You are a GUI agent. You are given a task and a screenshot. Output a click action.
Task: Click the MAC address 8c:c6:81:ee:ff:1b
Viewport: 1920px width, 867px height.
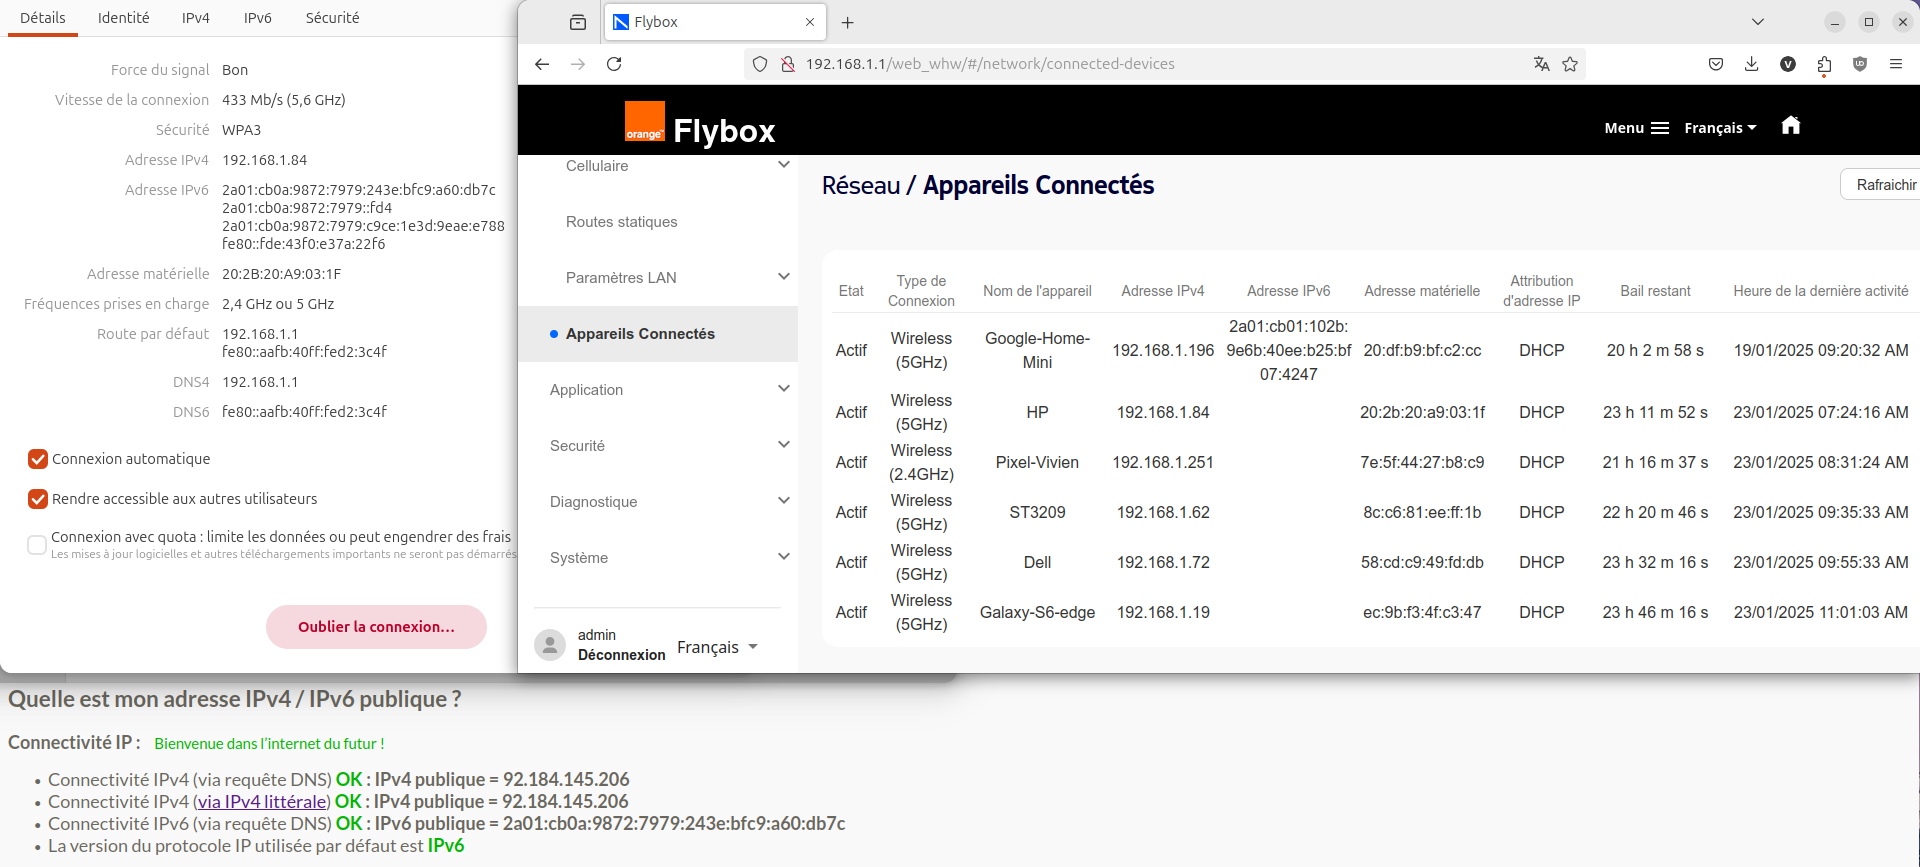click(x=1422, y=512)
